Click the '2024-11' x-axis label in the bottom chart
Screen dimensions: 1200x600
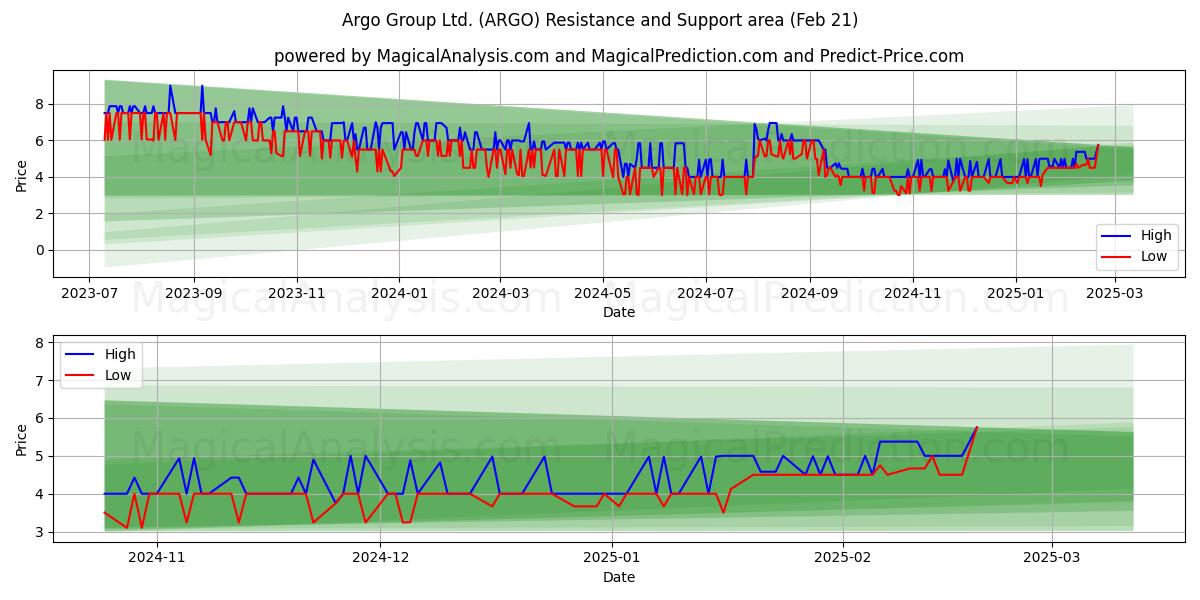pos(157,558)
